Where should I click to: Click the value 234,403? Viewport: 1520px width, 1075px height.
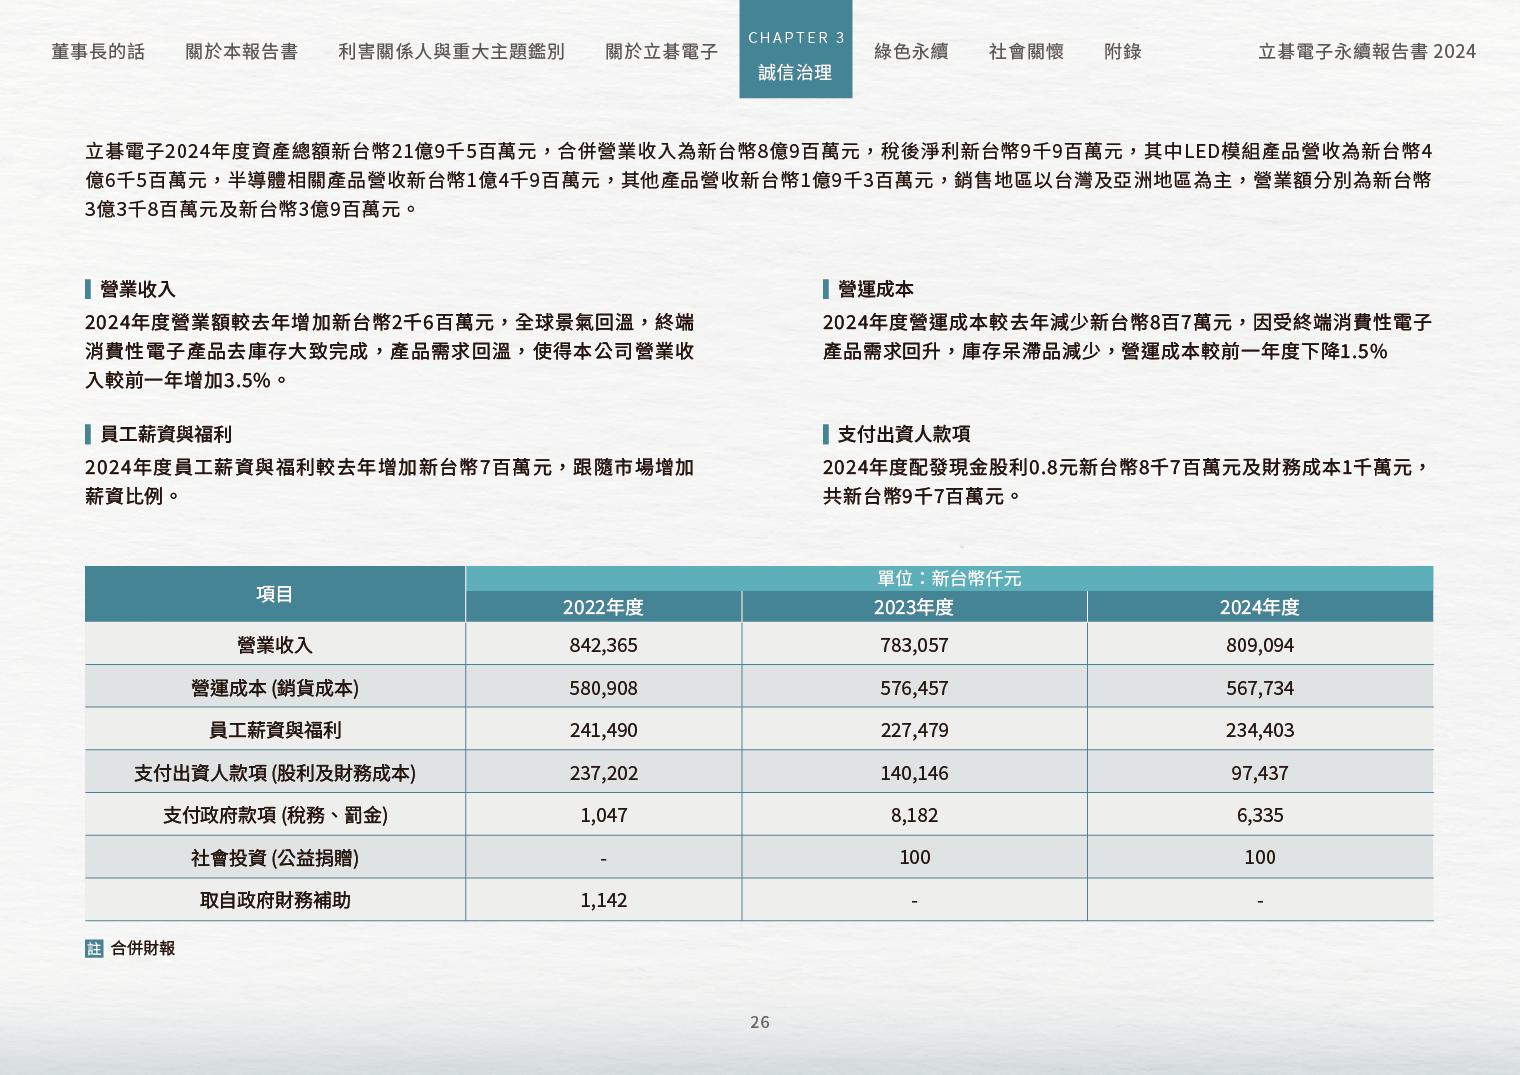(1260, 730)
